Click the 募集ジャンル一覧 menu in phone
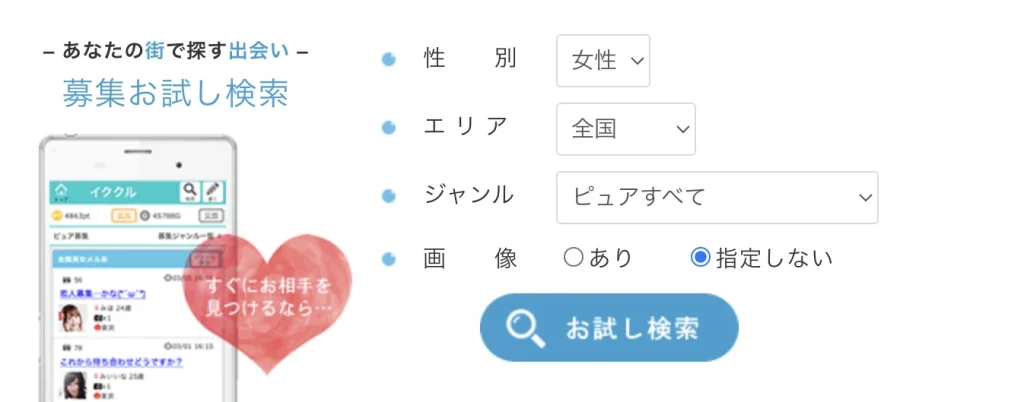Screen dimensions: 1024x402 coord(187,236)
